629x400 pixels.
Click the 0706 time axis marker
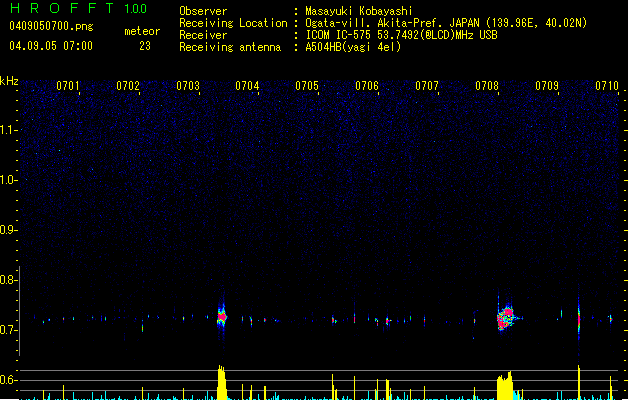(x=367, y=86)
